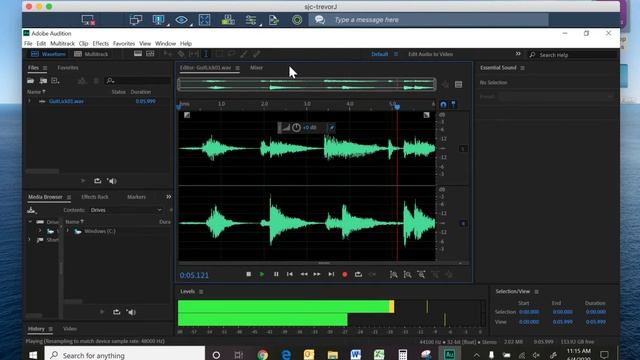This screenshot has height=360, width=640.
Task: Click the Rewind button
Action: point(304,274)
